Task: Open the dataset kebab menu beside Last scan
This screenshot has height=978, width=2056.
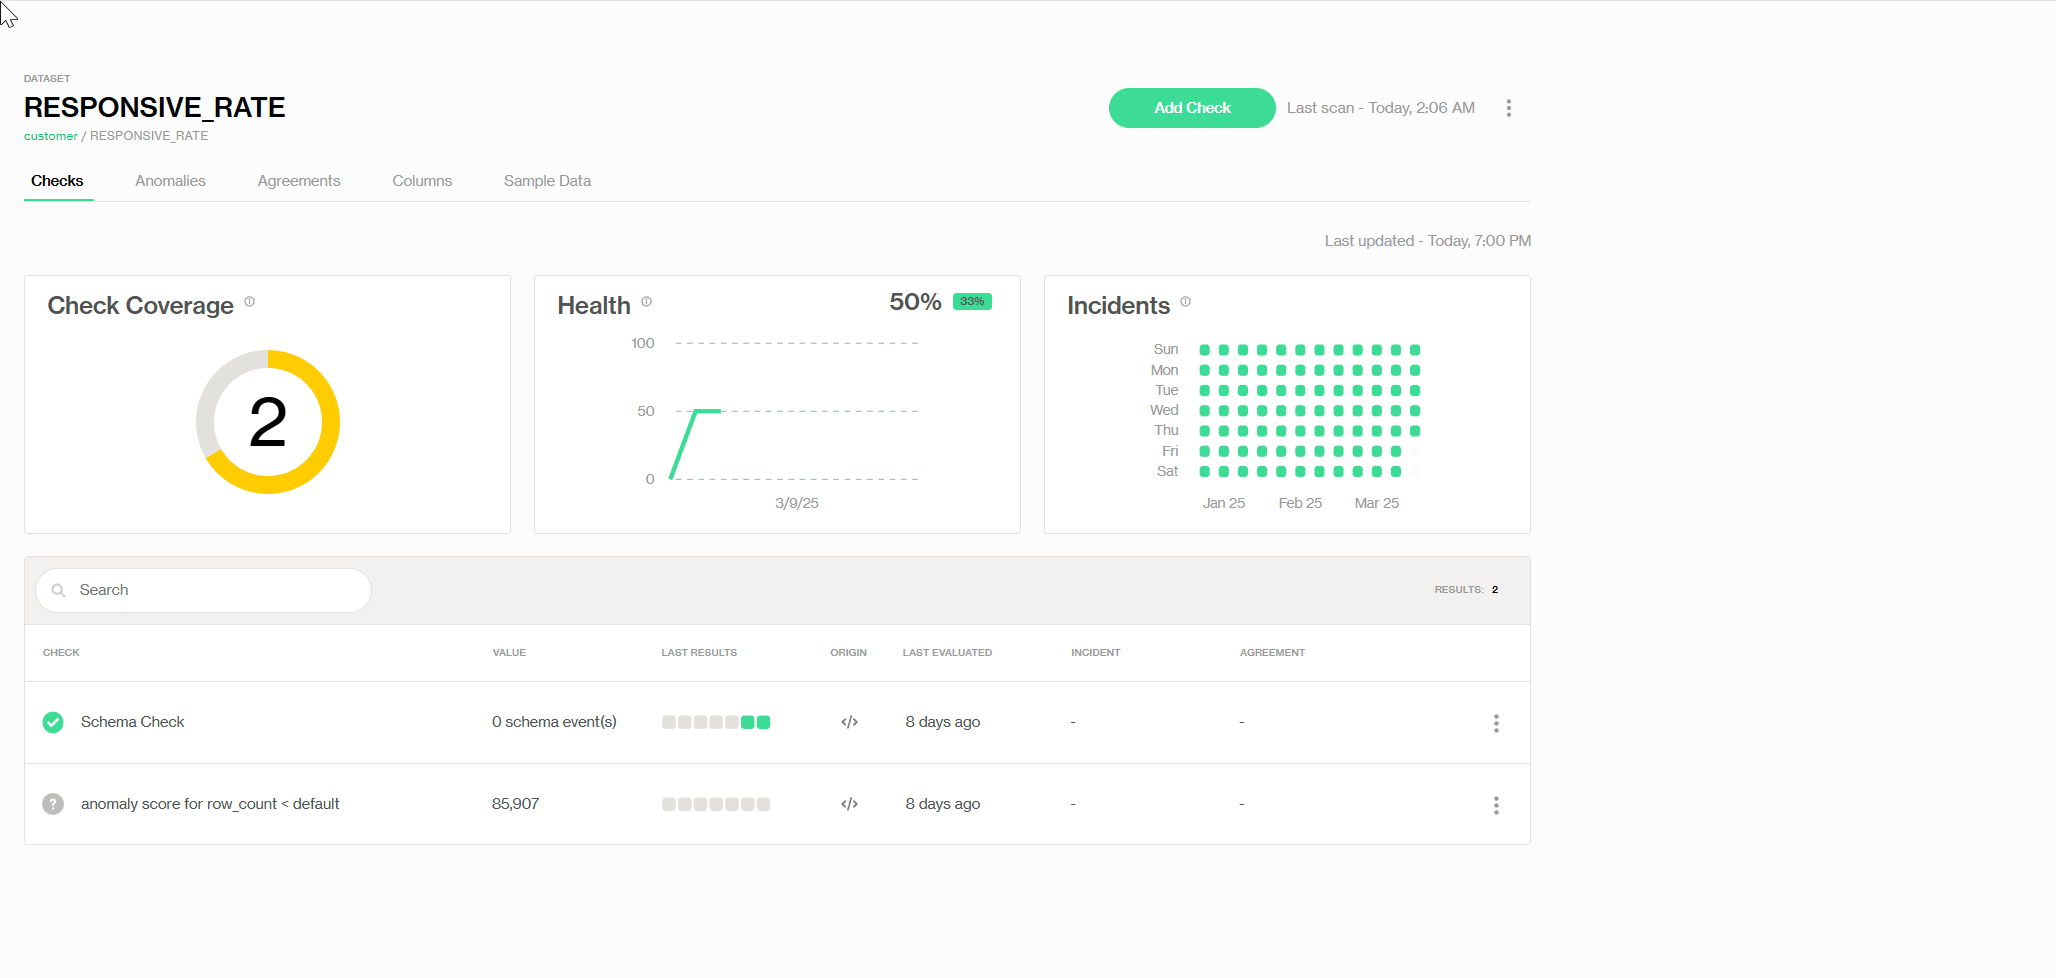Action: [x=1508, y=108]
